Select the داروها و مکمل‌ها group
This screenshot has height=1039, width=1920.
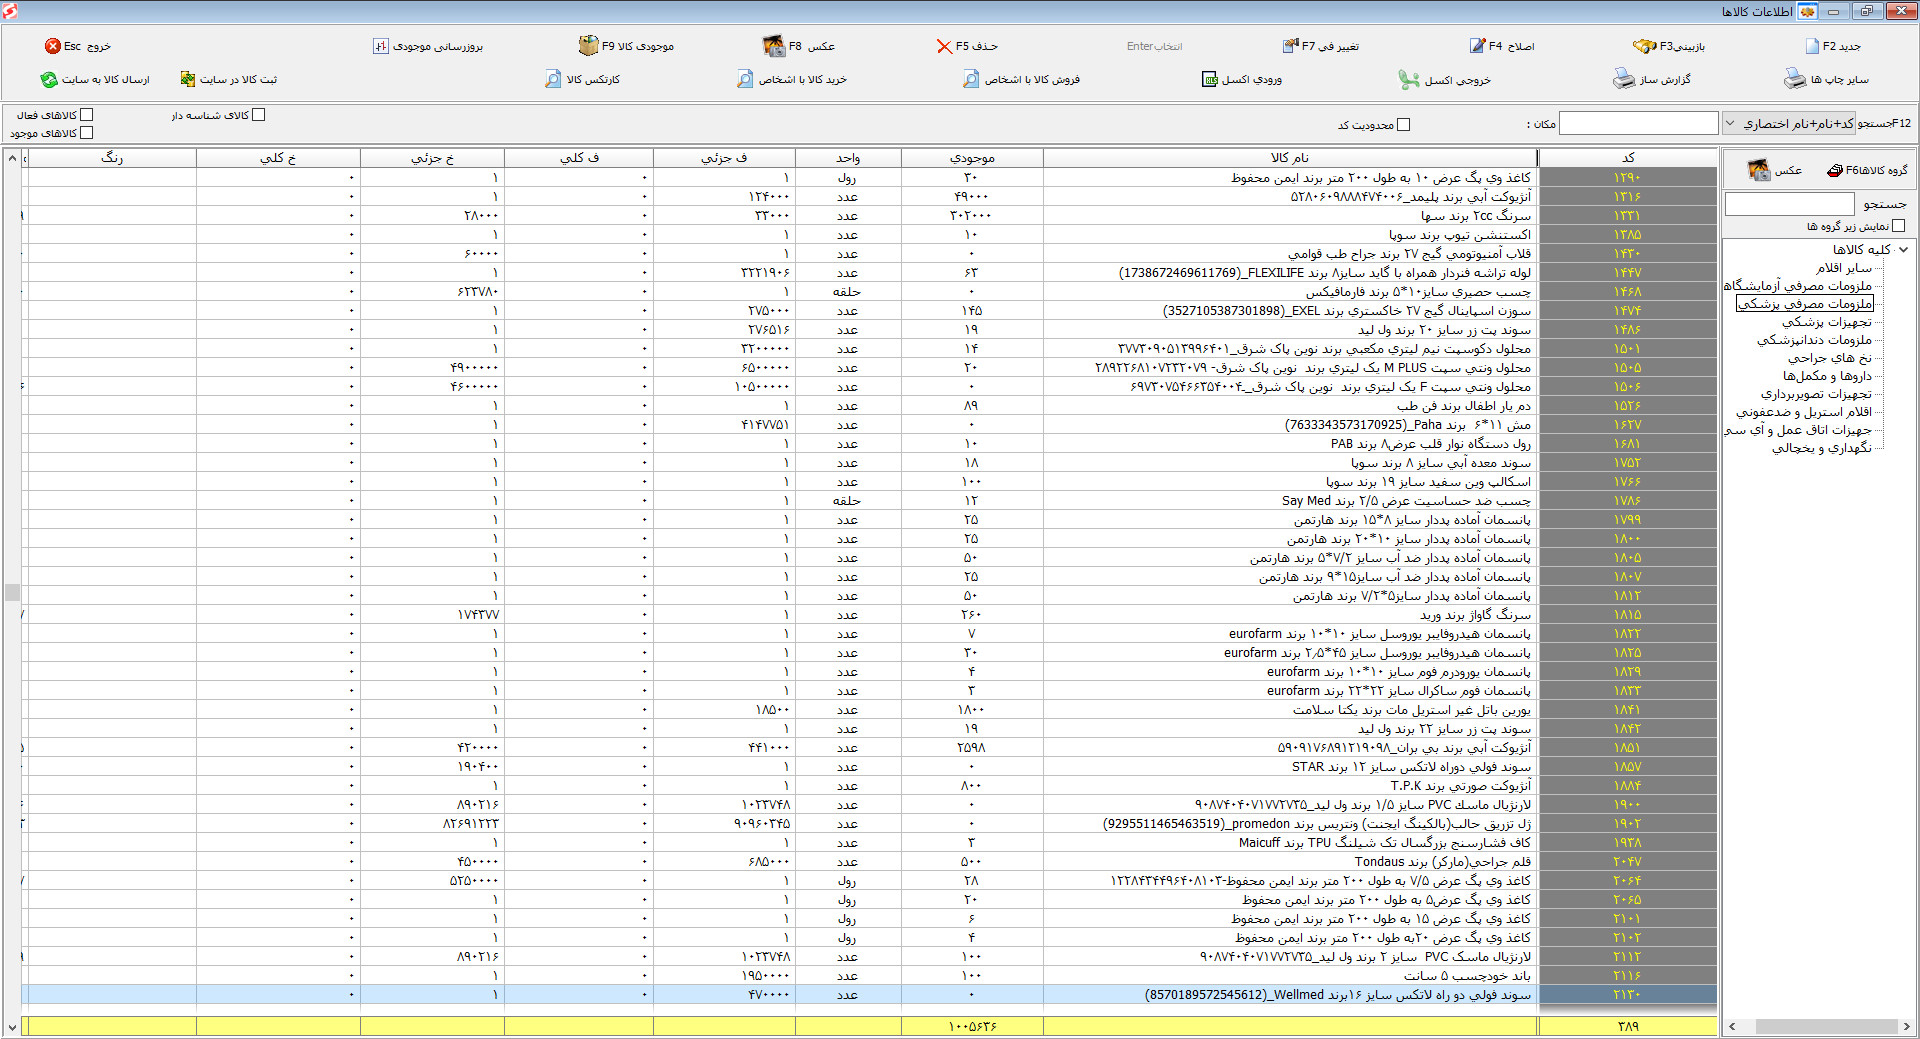click(1828, 376)
